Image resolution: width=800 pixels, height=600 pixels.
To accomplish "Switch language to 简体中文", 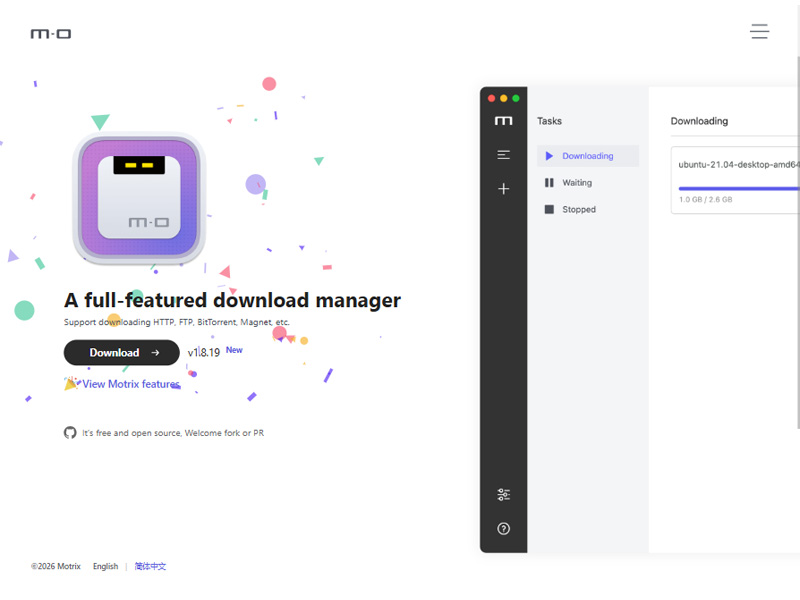I will [x=151, y=567].
